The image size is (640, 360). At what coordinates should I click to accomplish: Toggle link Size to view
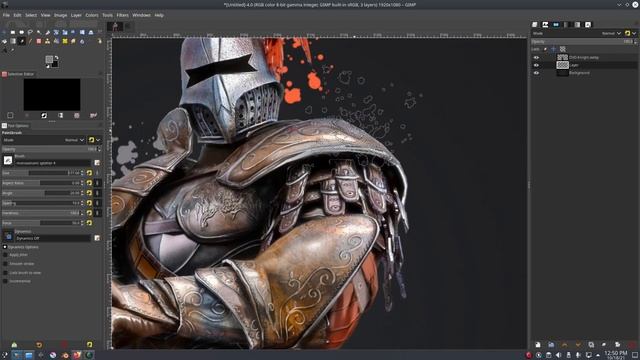click(x=97, y=173)
